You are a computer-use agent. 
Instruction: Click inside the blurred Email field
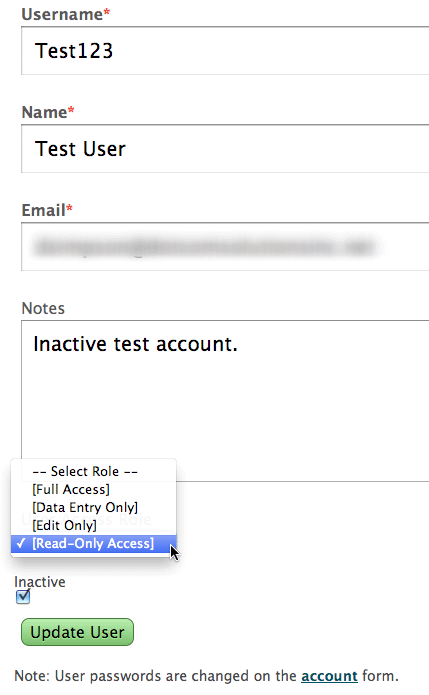(225, 246)
